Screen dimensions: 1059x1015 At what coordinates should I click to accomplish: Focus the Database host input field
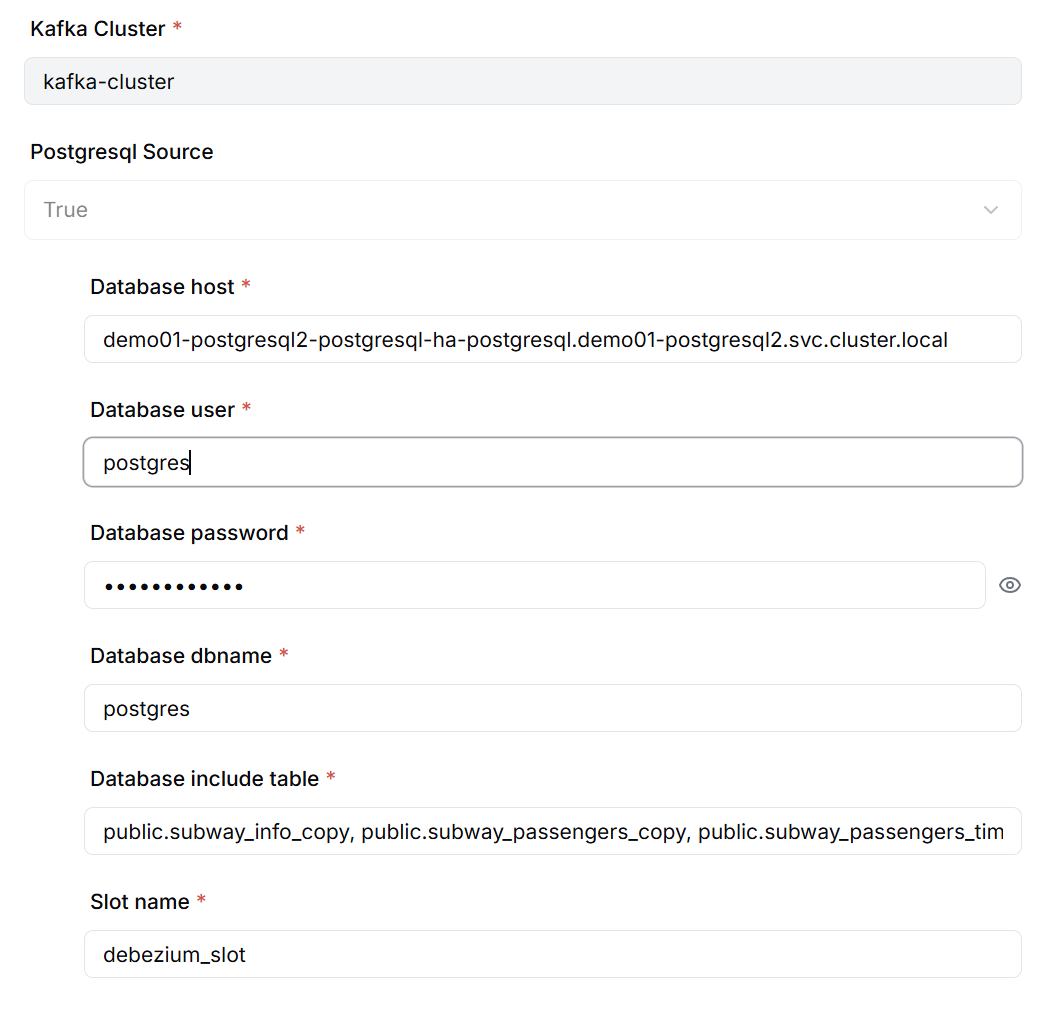552,340
